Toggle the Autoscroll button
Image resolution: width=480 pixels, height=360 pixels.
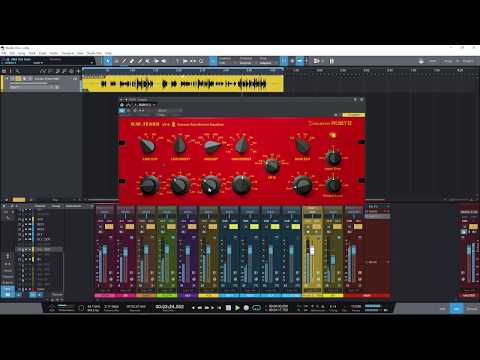tap(300, 61)
